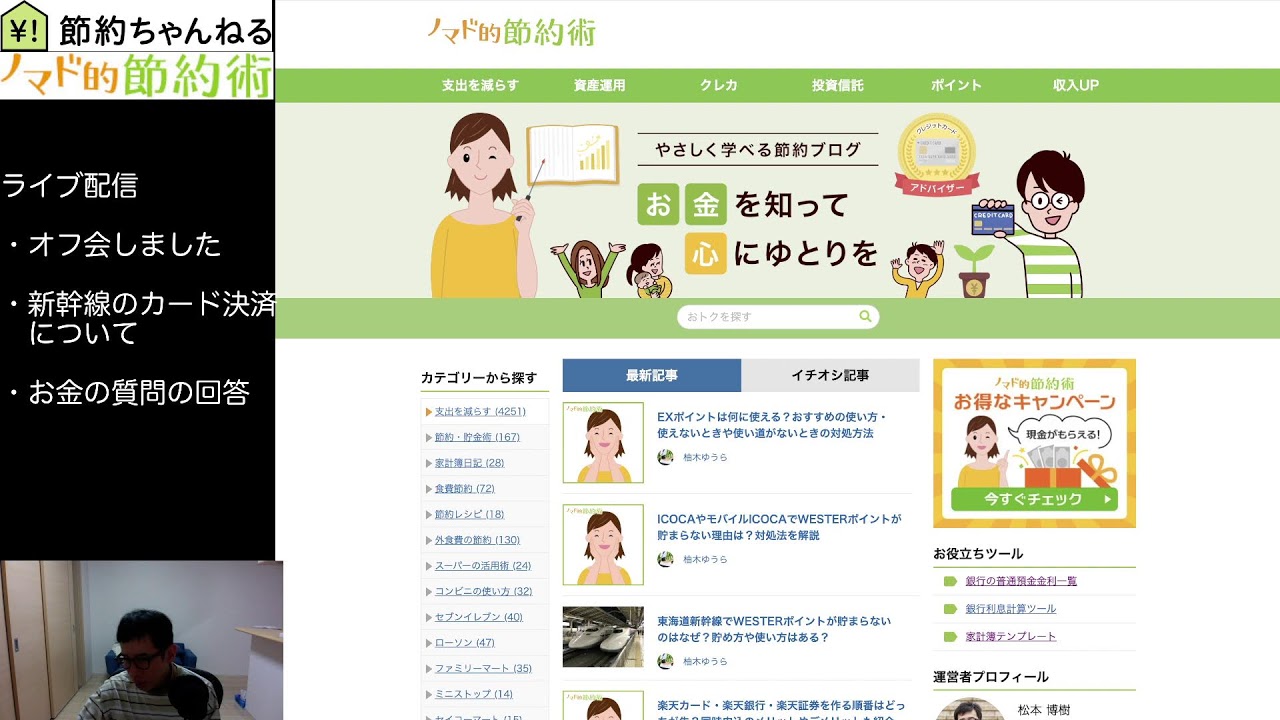
Task: Open category ファミリーマート (35)
Action: pyautogui.click(x=483, y=668)
